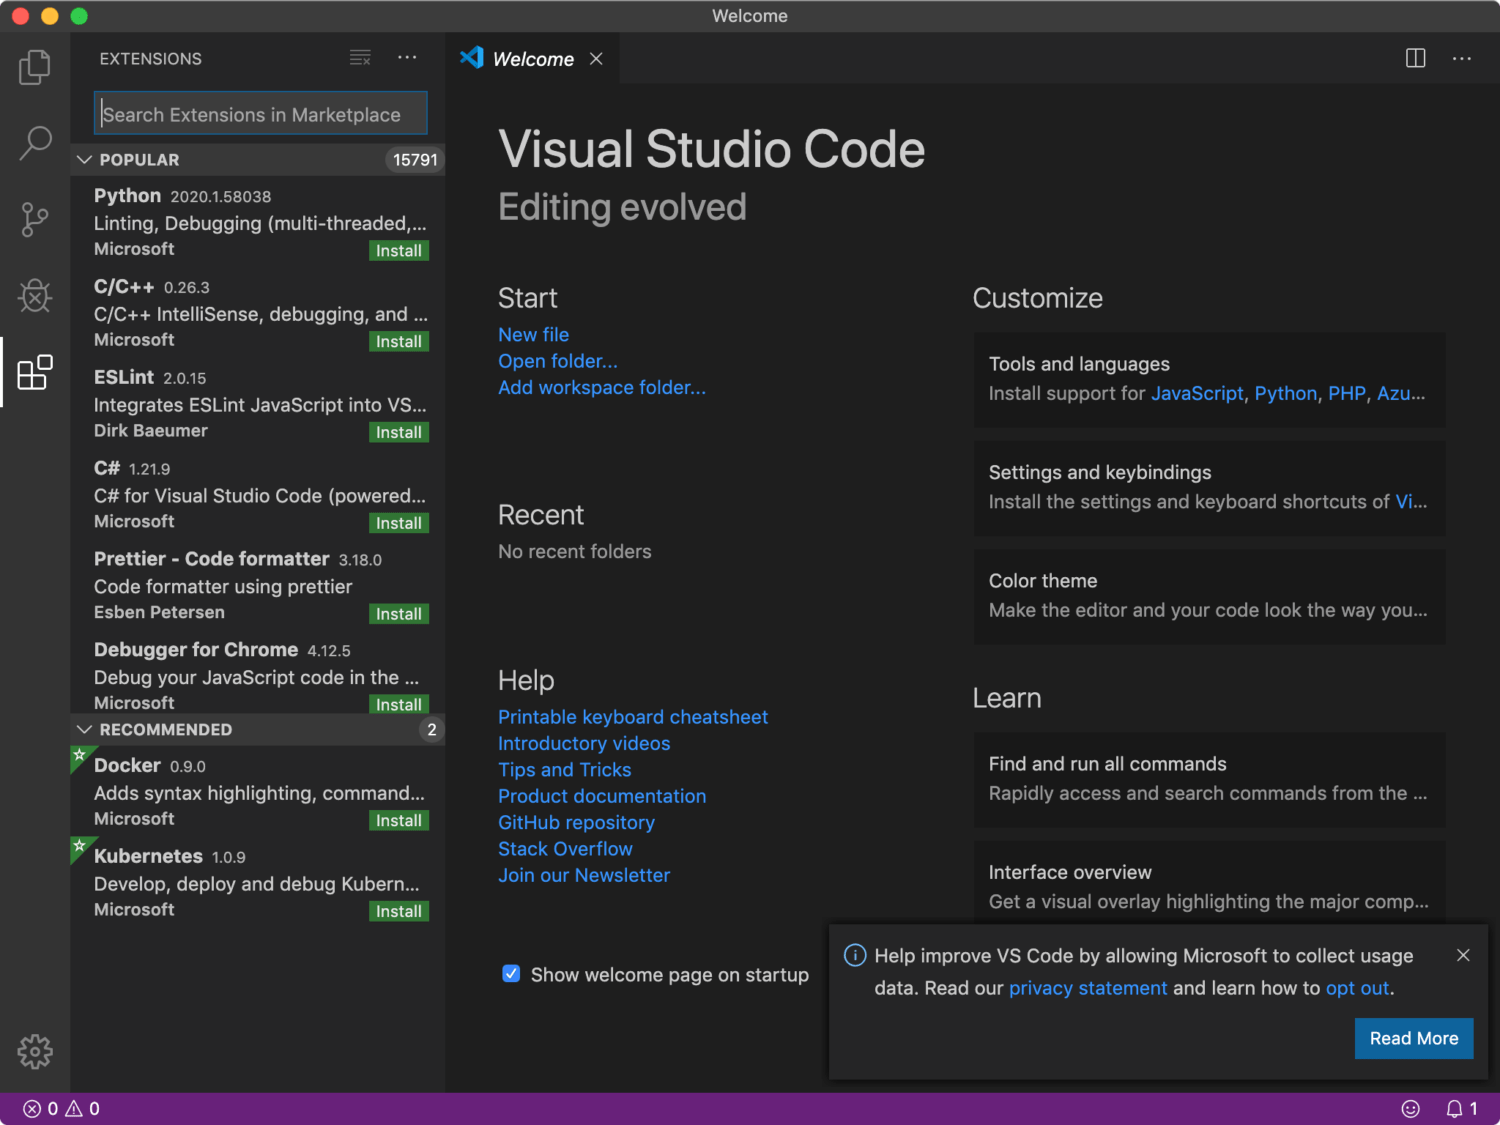The width and height of the screenshot is (1500, 1125).
Task: Clear extensions search results icon
Action: [360, 58]
